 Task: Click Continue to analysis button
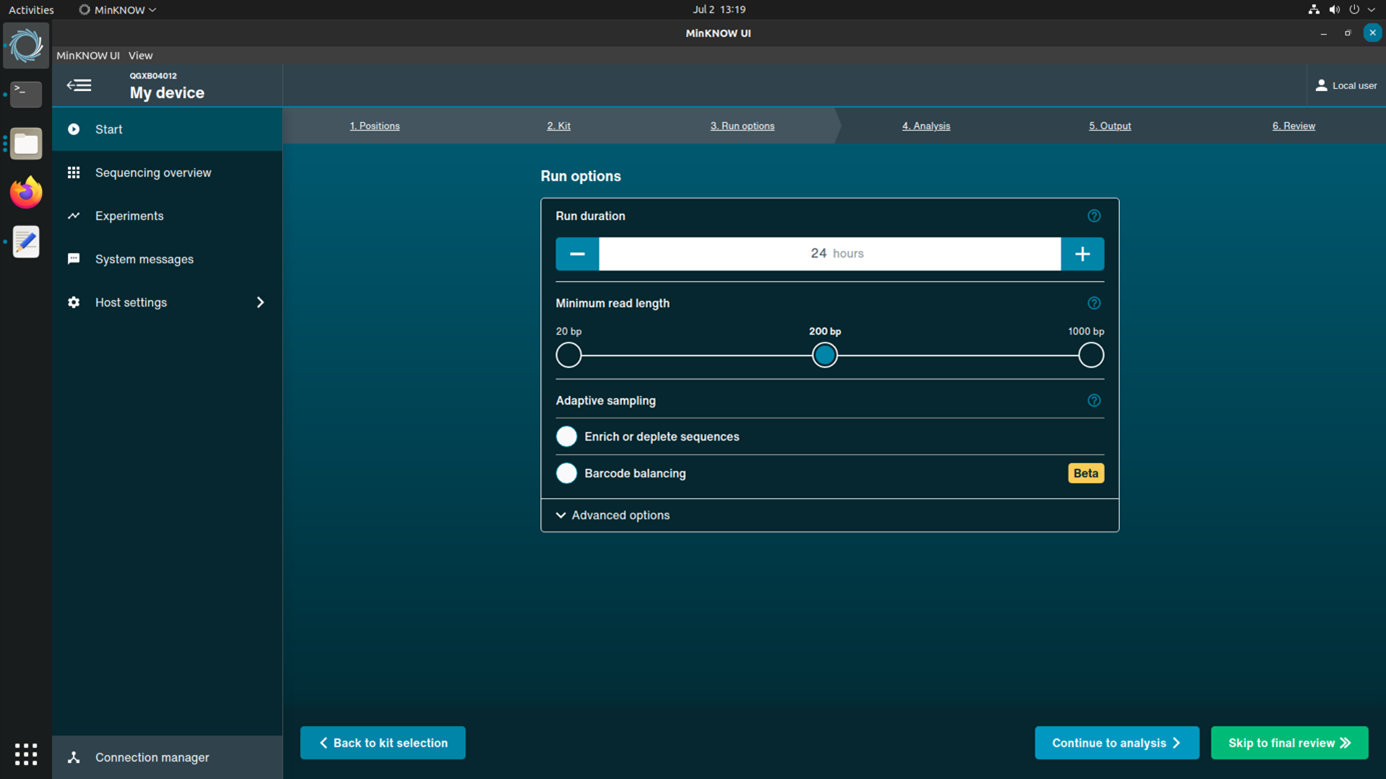tap(1116, 743)
